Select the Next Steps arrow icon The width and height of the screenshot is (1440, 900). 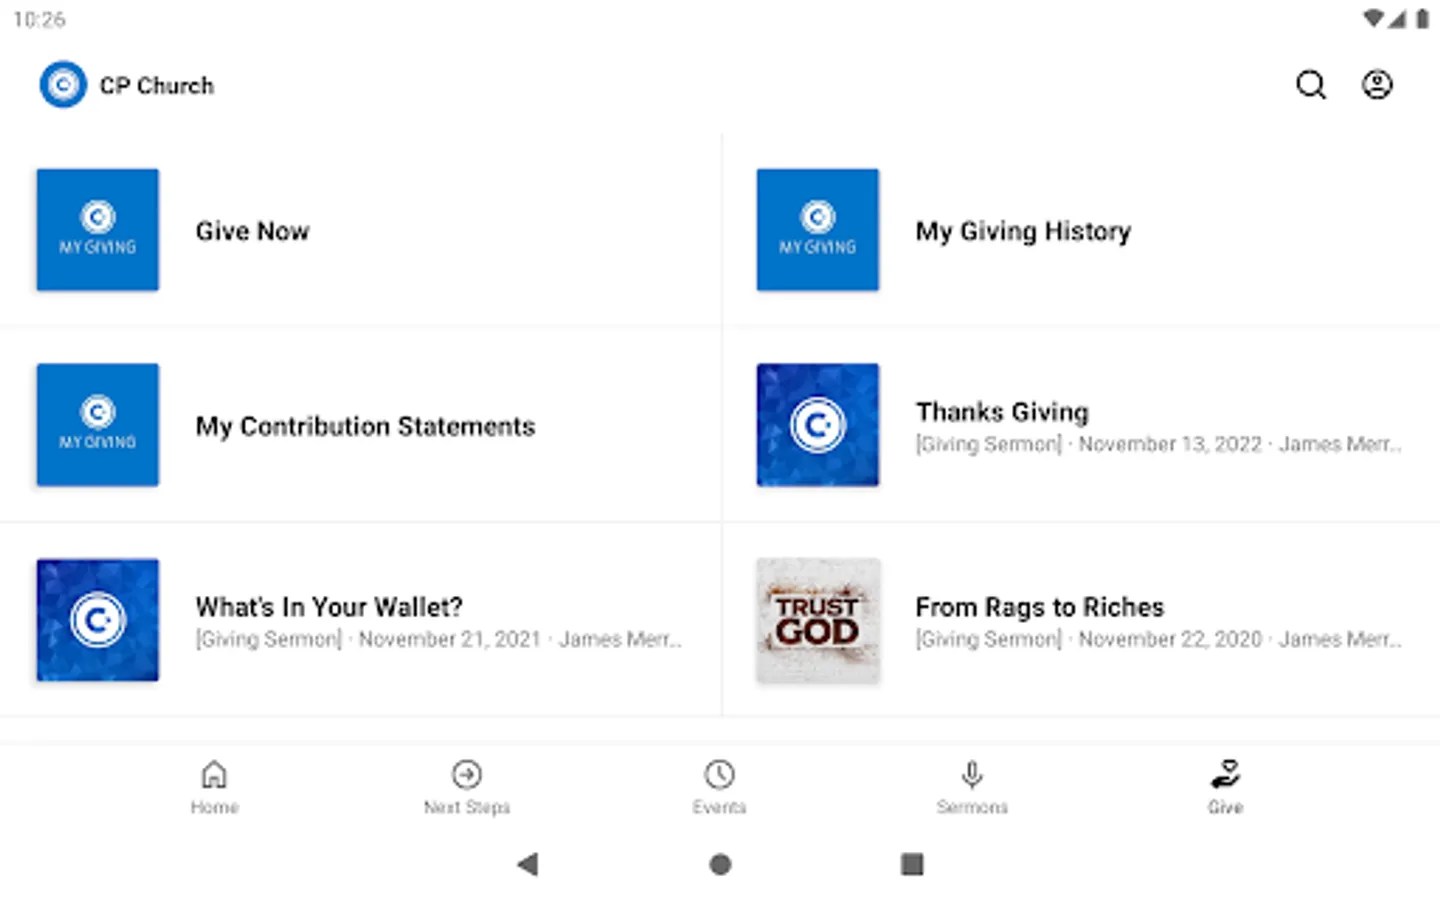tap(466, 785)
